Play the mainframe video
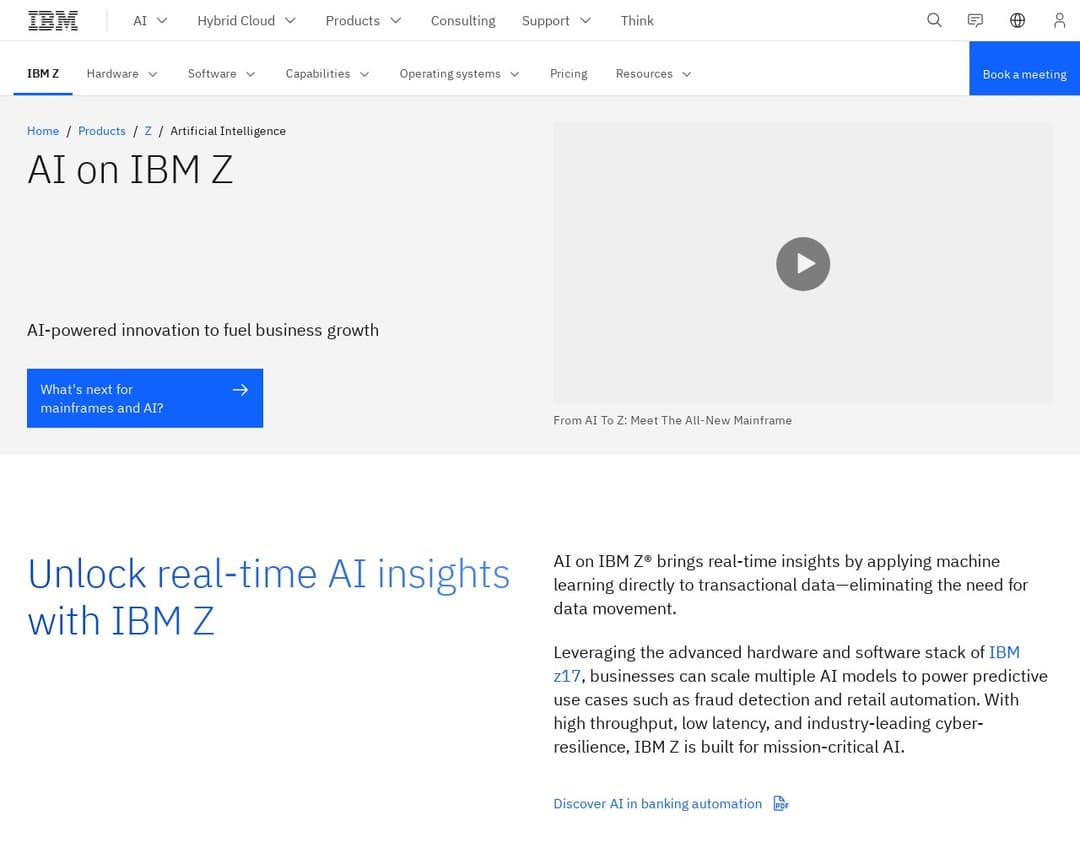The width and height of the screenshot is (1080, 864). 803,264
